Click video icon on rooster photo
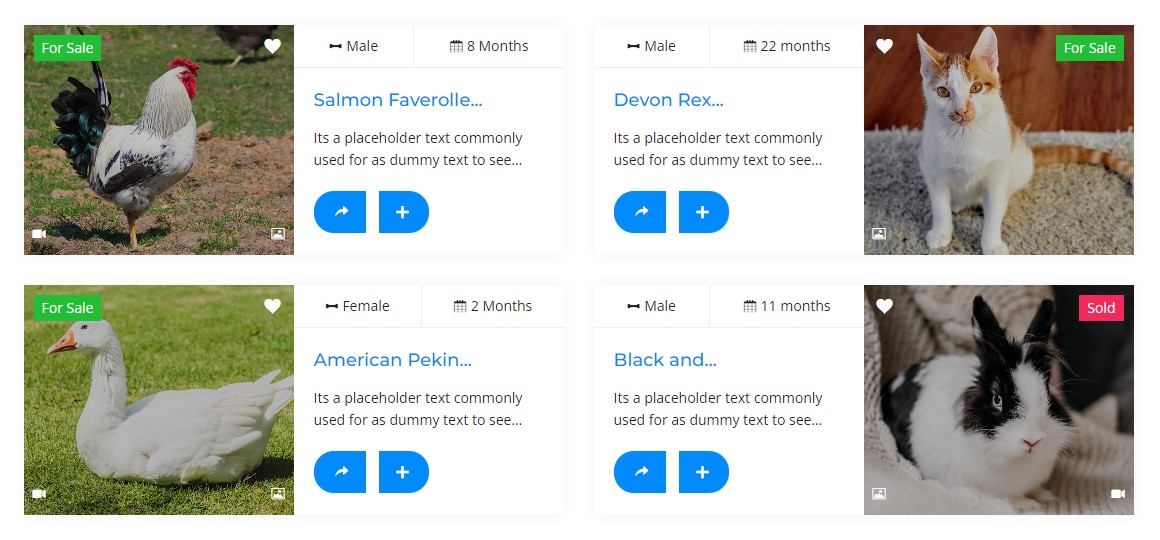Image resolution: width=1160 pixels, height=540 pixels. [39, 234]
